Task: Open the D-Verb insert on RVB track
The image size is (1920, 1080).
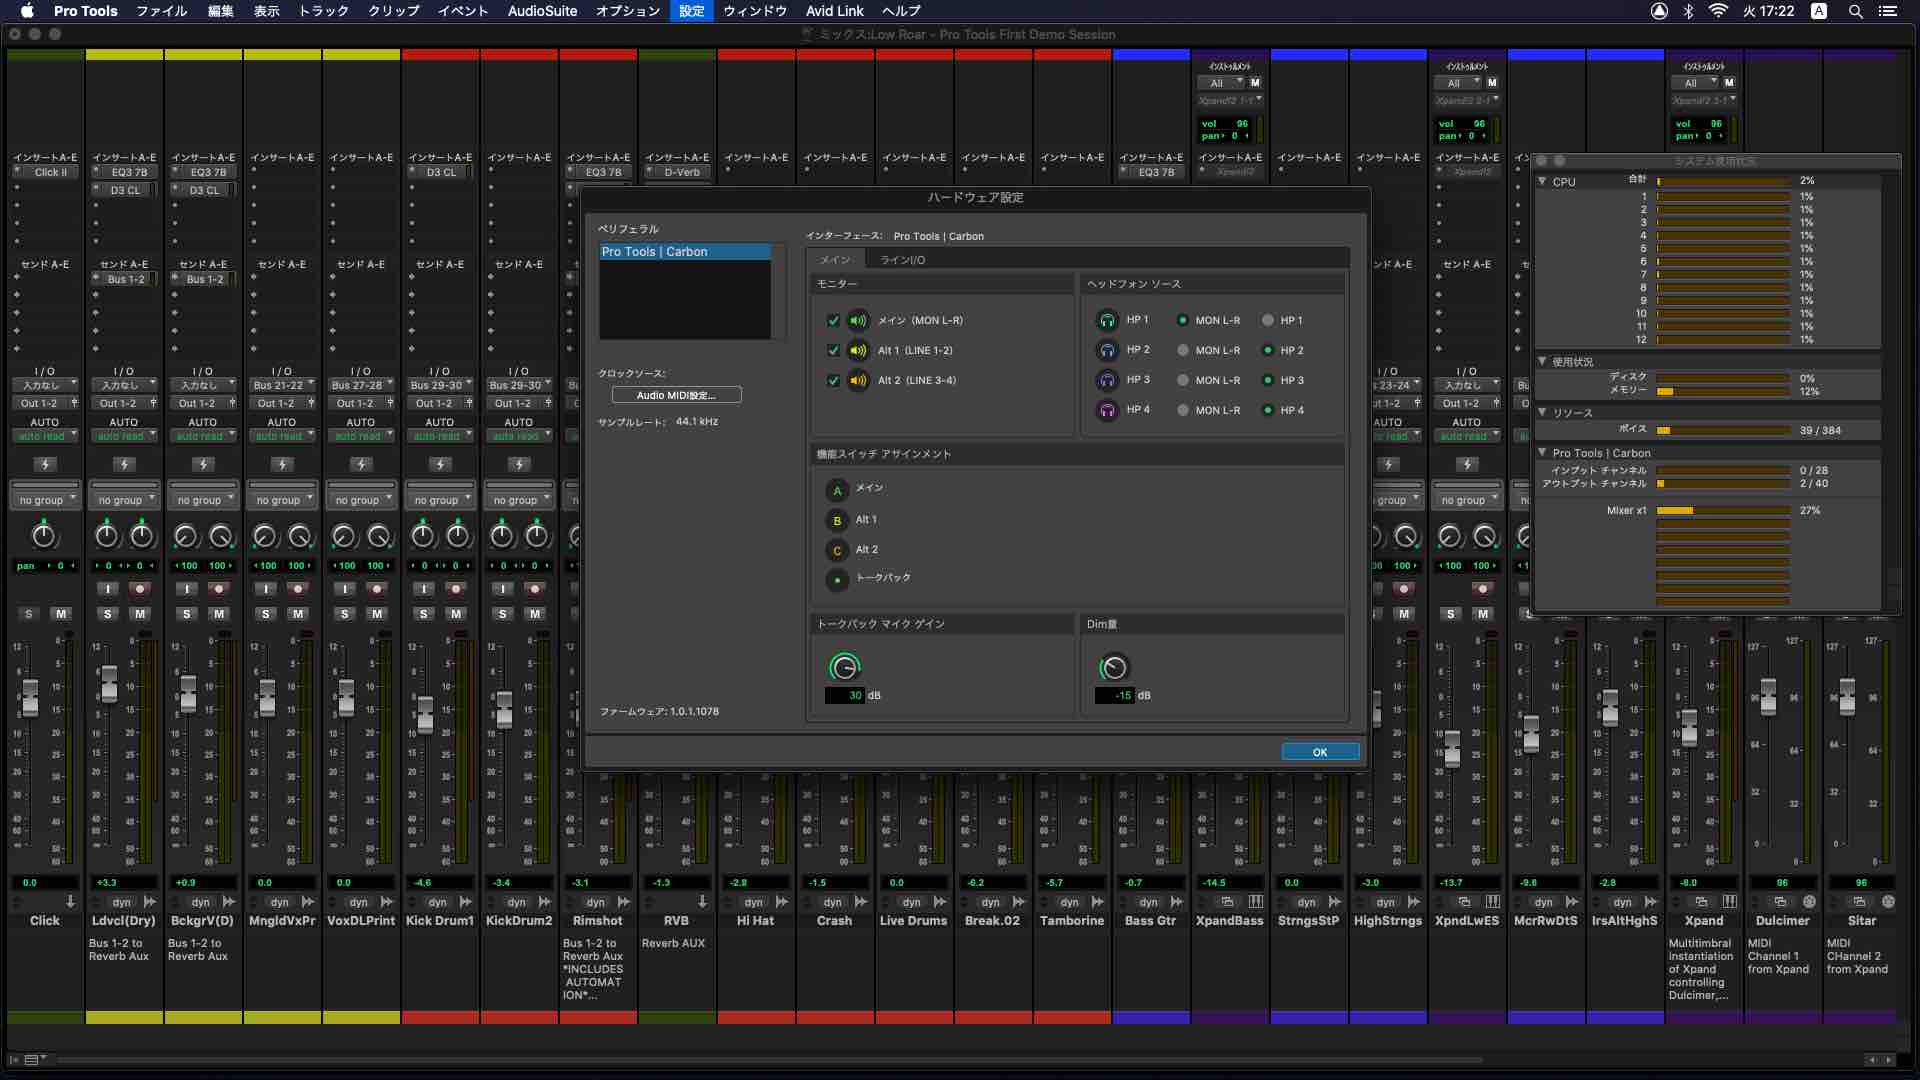Action: tap(682, 172)
